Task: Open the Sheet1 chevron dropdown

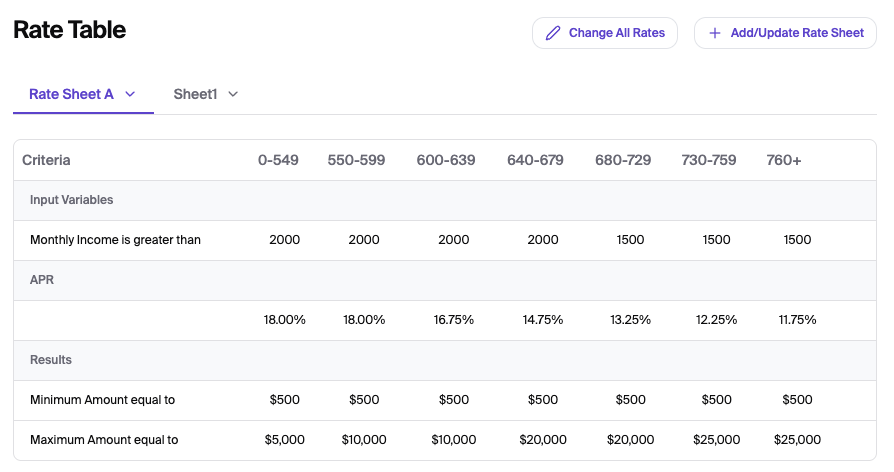Action: [x=233, y=94]
